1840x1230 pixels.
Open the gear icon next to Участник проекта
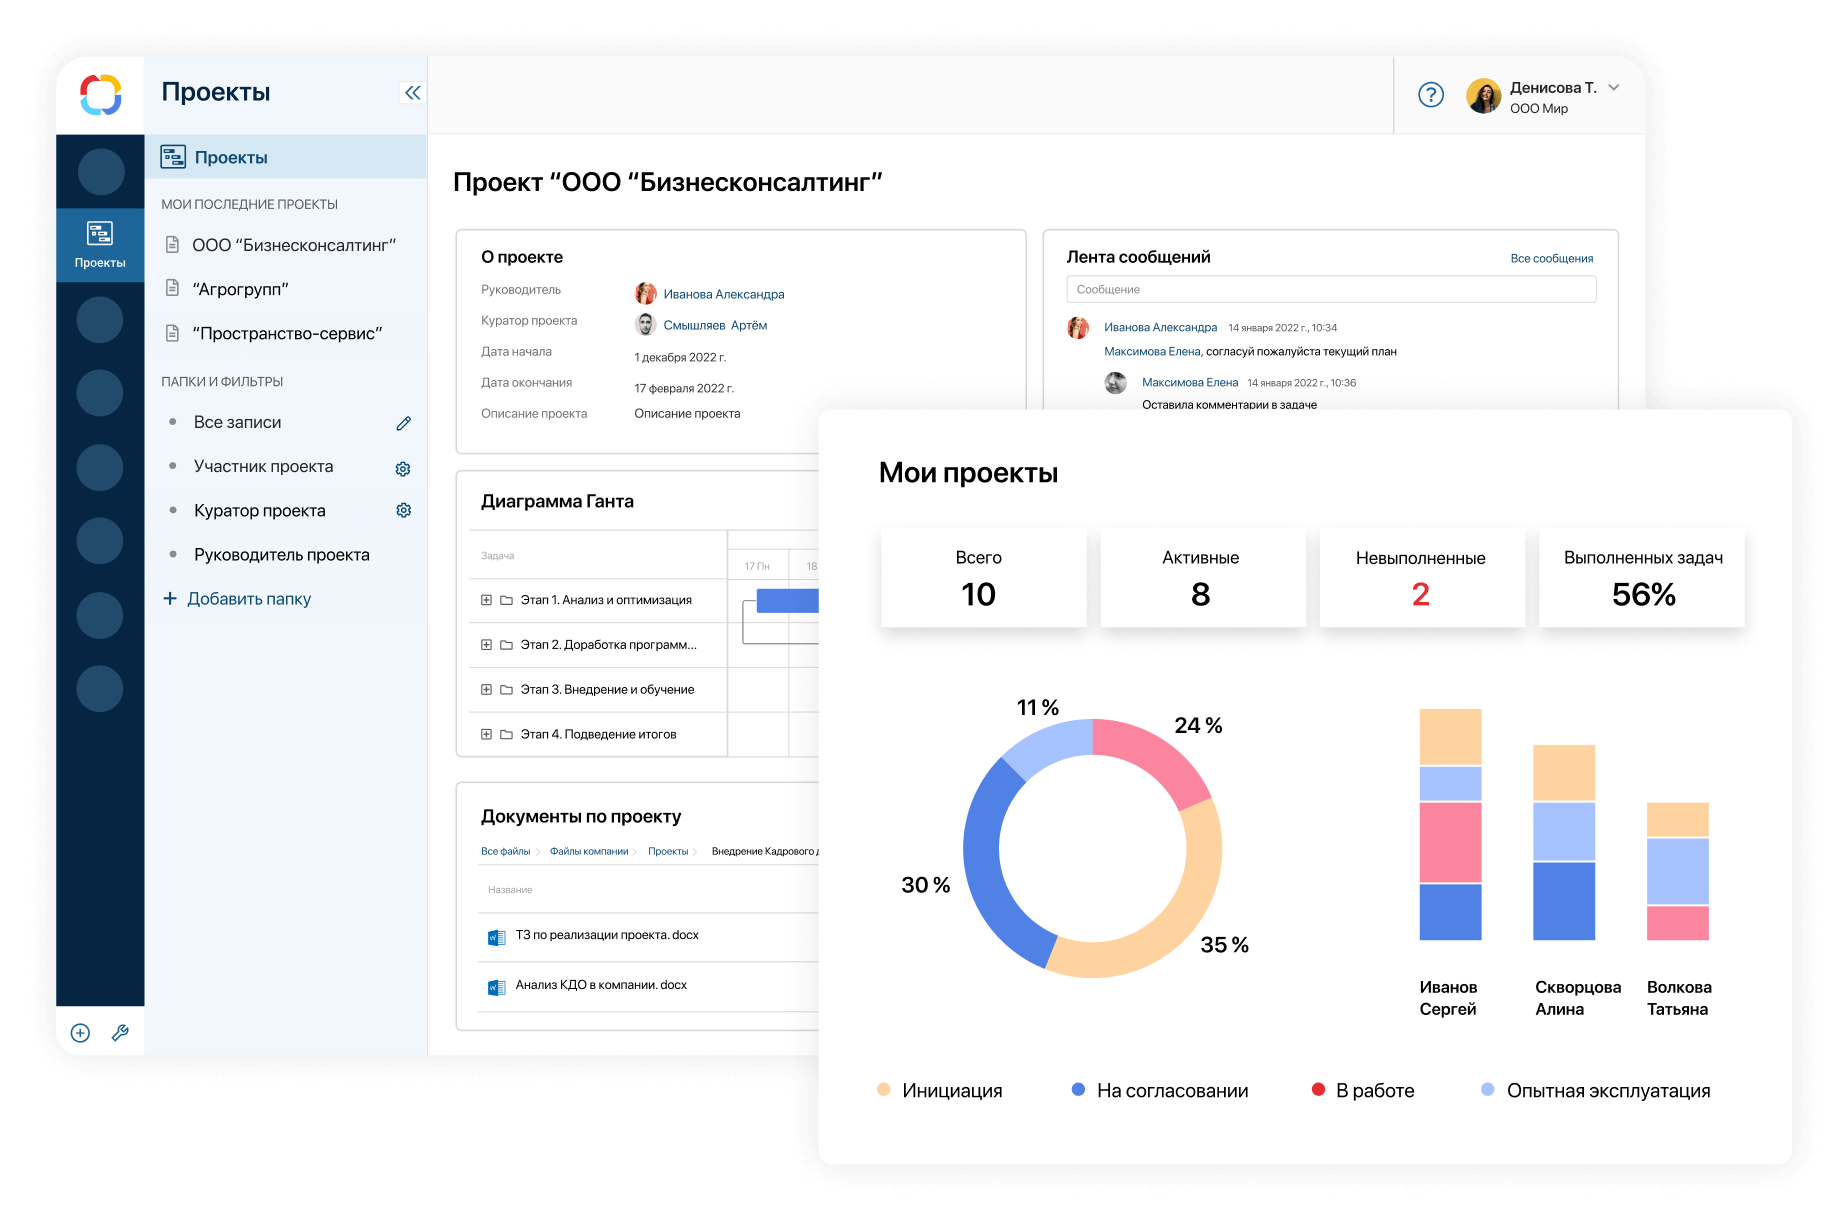coord(403,466)
